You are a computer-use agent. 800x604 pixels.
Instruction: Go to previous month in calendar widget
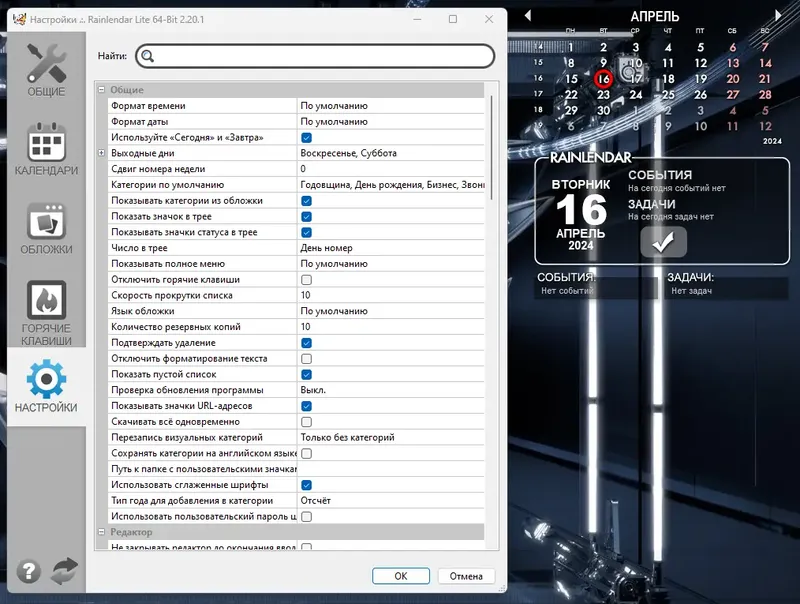(528, 16)
